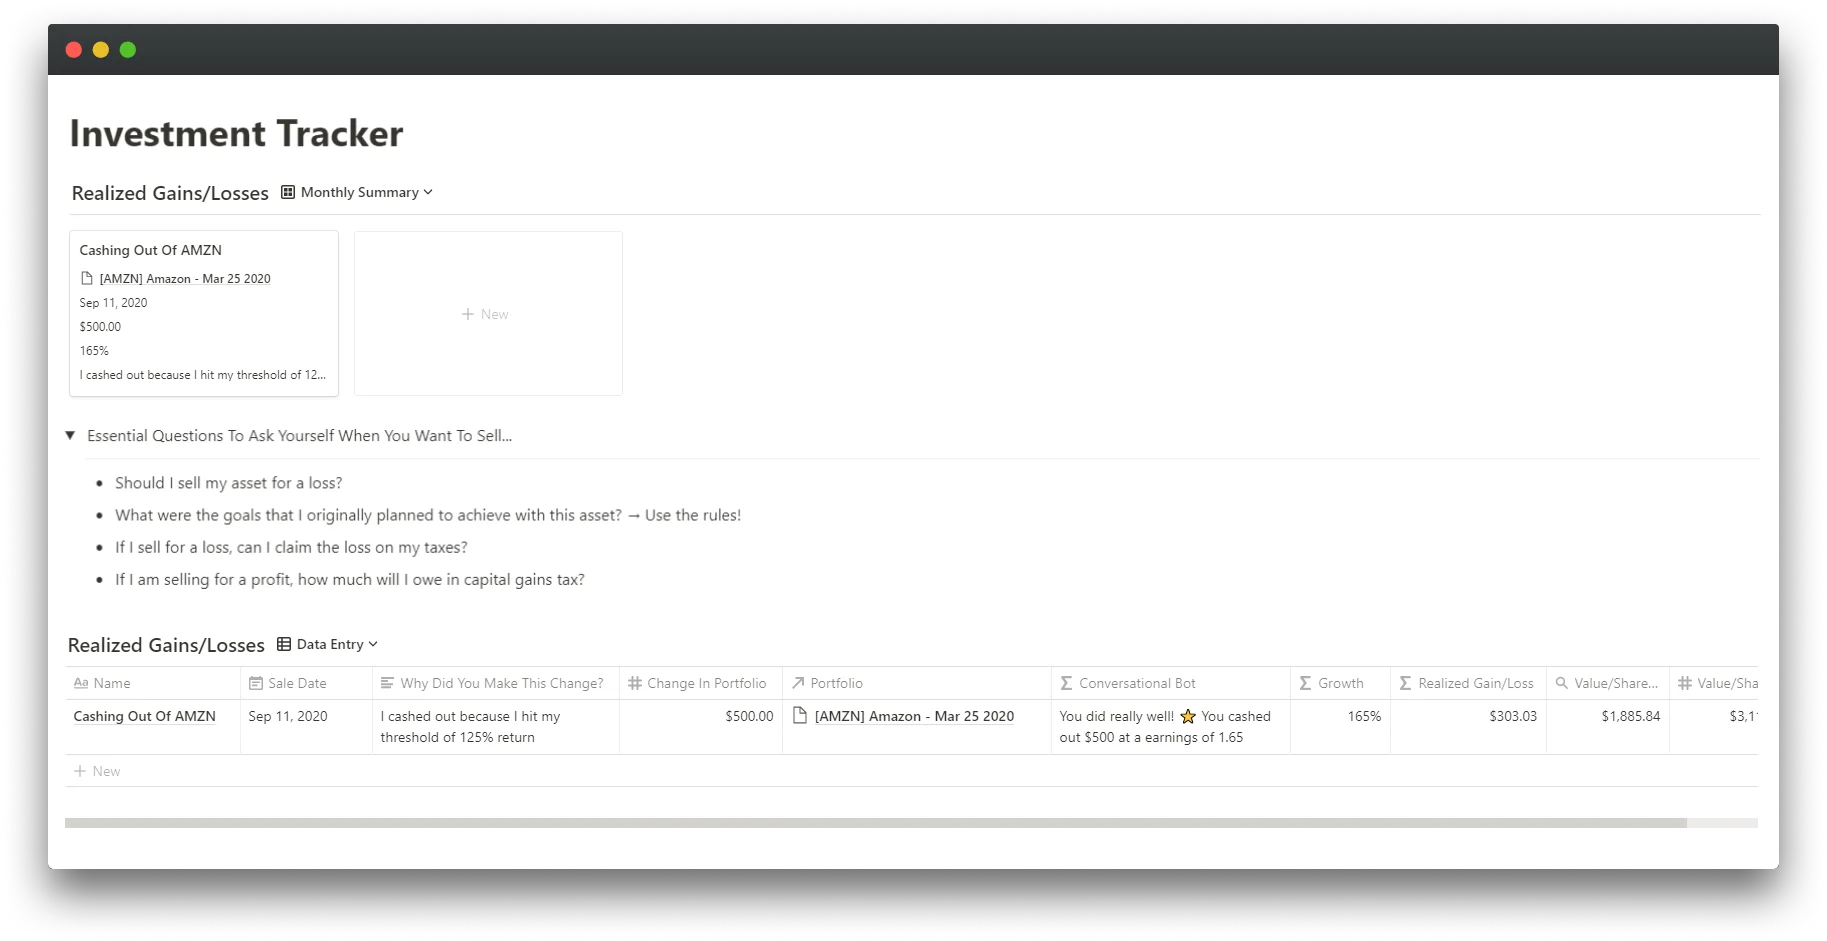Click the $303.03 Realized Gain/Loss cell
Viewport: 1827px width, 941px height.
click(x=1468, y=727)
